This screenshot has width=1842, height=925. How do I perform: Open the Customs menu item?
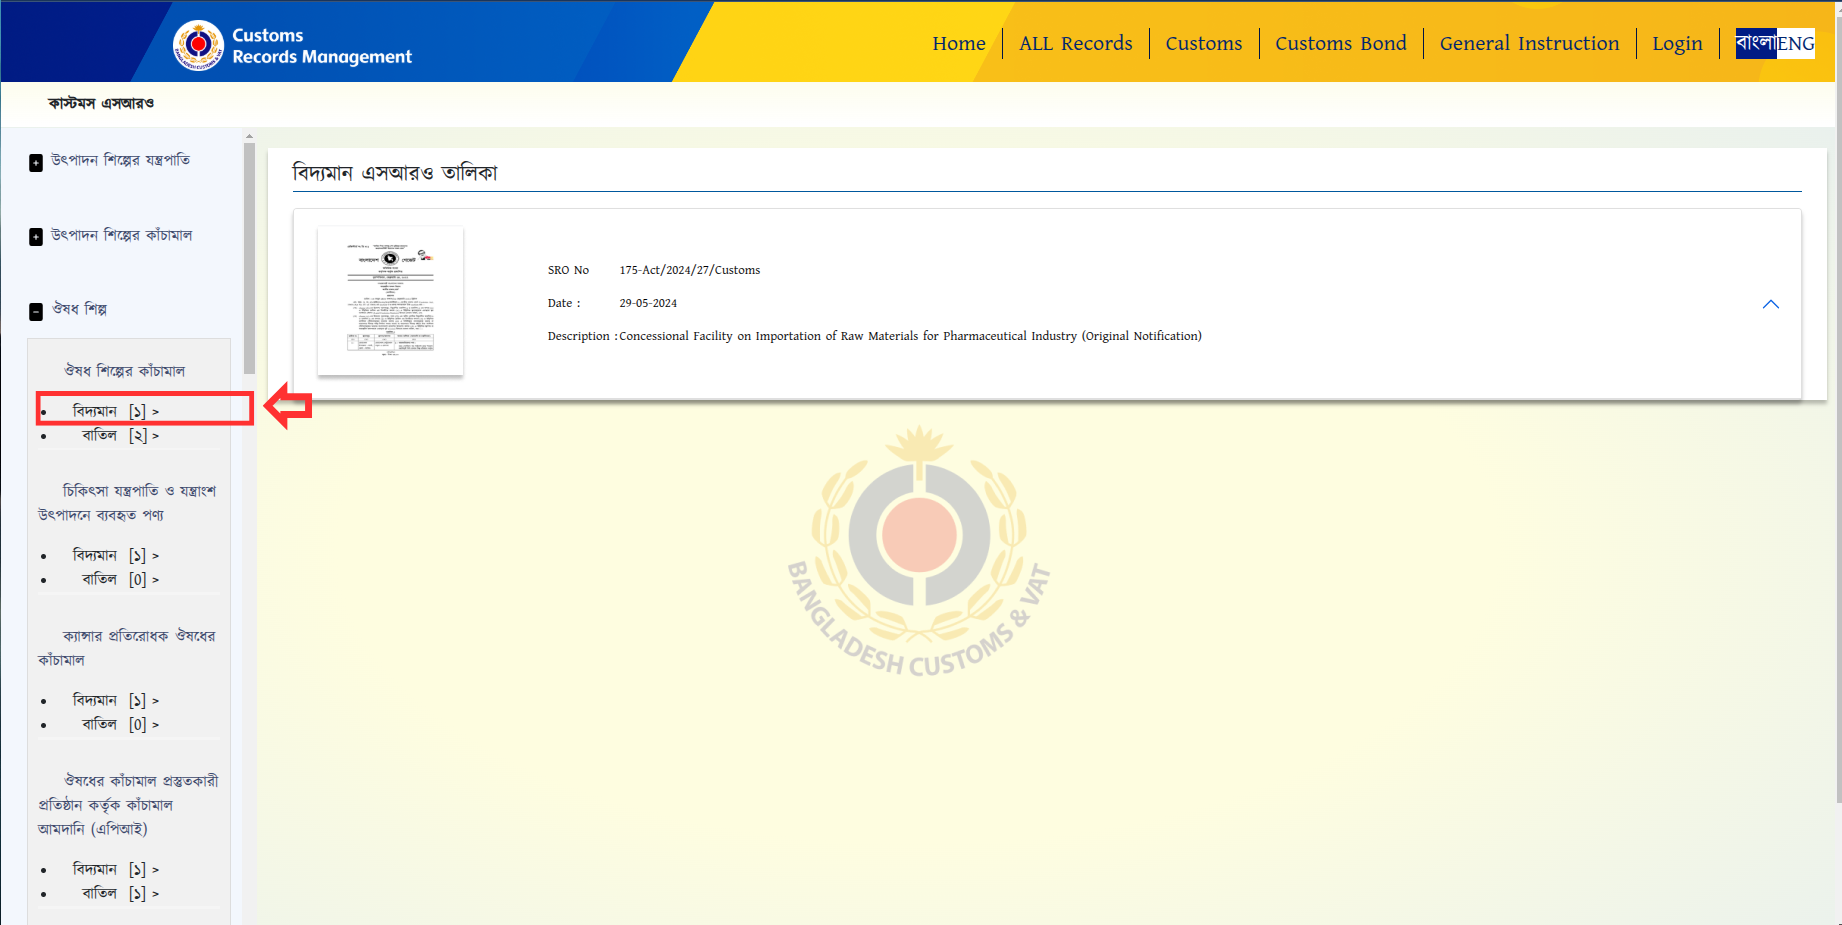[x=1203, y=43]
